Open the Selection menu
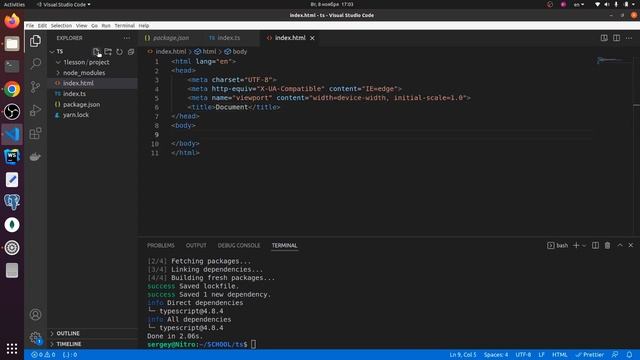Image resolution: width=640 pixels, height=360 pixels. (x=61, y=25)
